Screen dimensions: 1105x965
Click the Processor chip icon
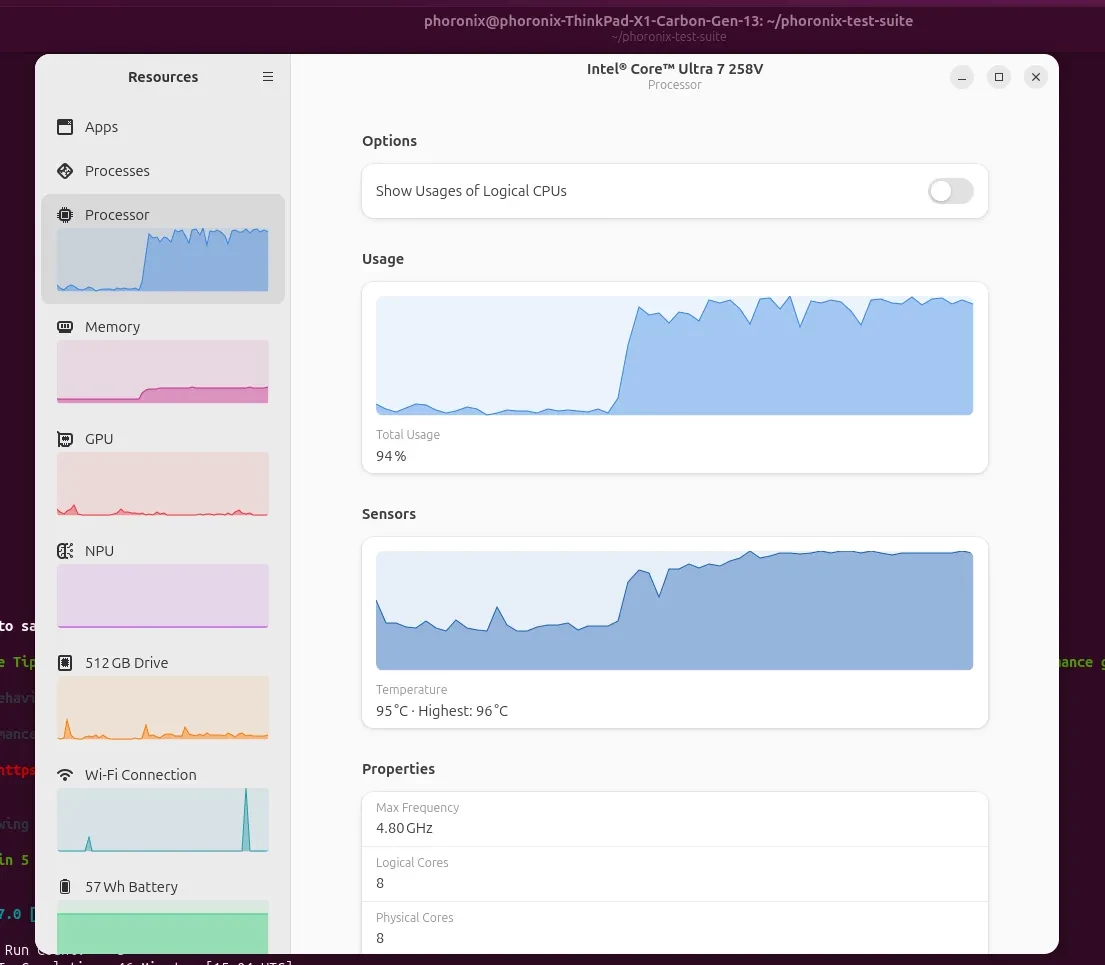(x=65, y=215)
